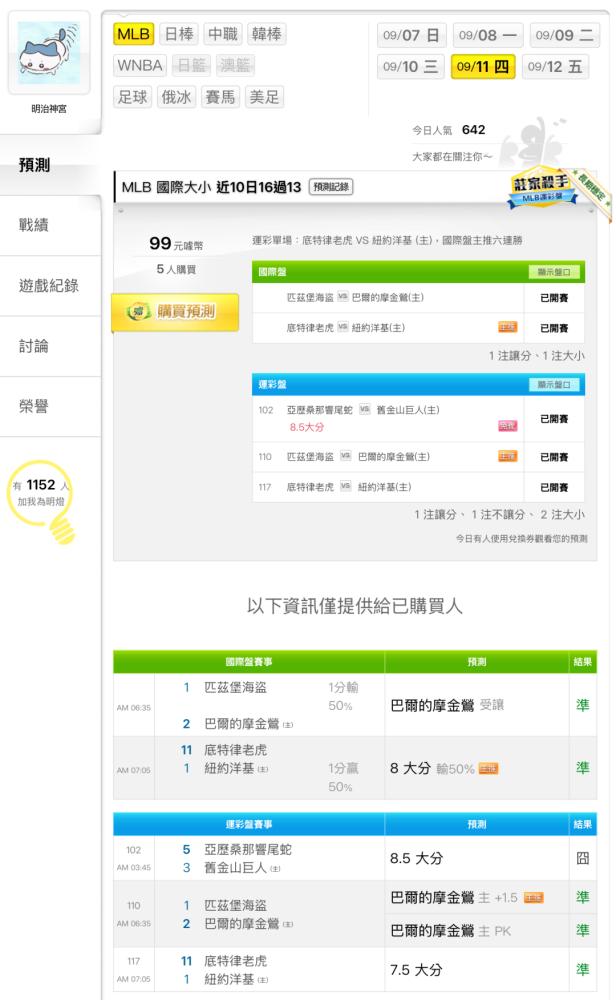This screenshot has width=616, height=1000.
Task: Toggle 顯示盤口 in the 國際盤 header
Action: pyautogui.click(x=554, y=272)
